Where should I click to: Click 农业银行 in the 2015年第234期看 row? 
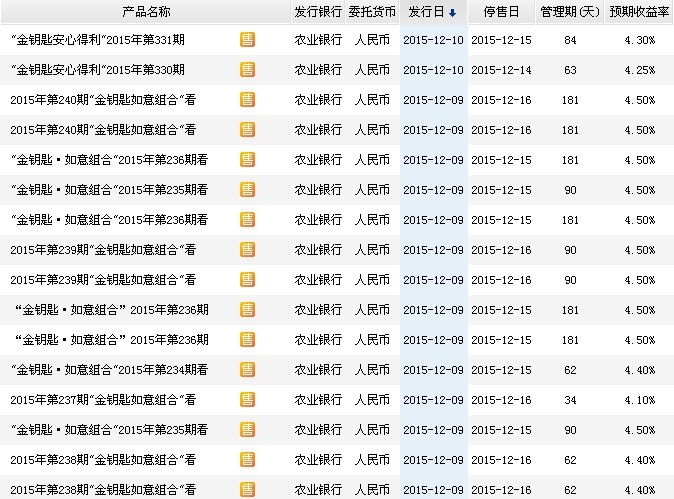point(318,370)
